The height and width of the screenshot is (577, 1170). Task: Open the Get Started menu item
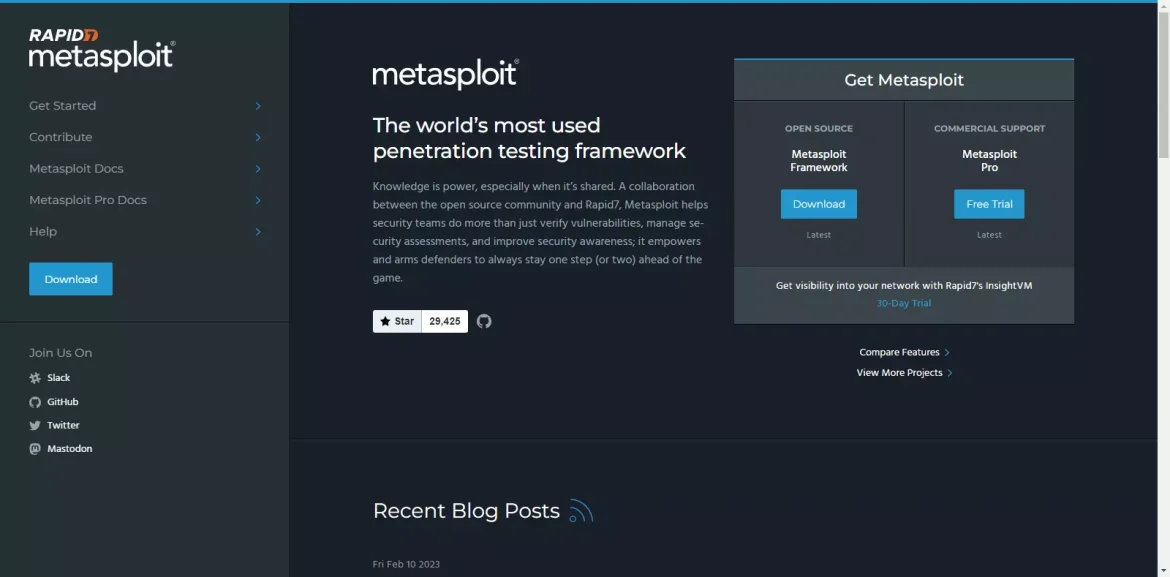click(x=63, y=106)
